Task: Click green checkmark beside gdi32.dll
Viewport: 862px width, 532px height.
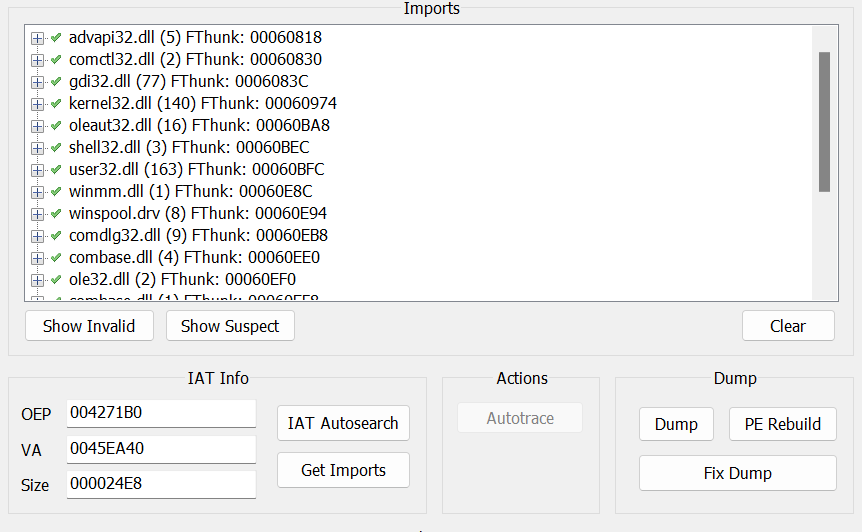Action: (56, 81)
